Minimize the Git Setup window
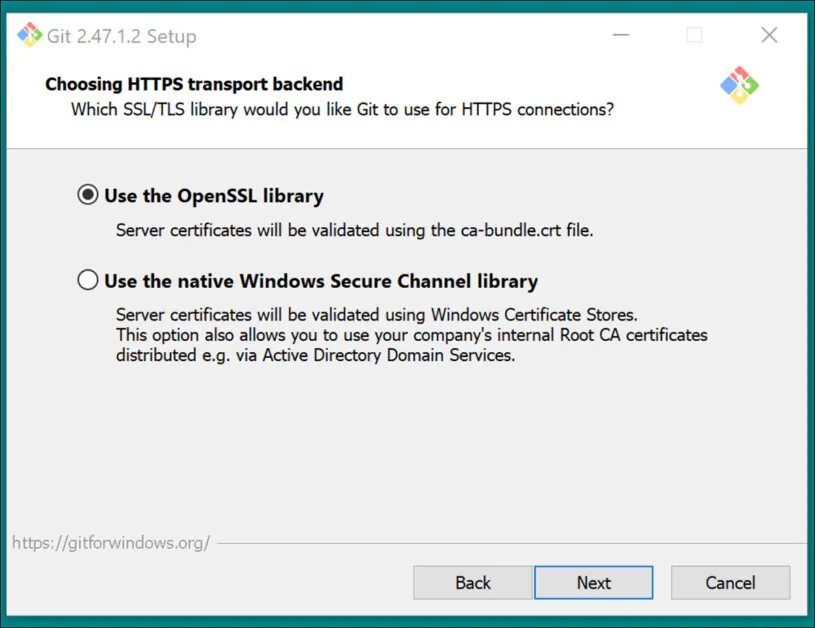Screen dimensions: 815x628 (x=620, y=36)
